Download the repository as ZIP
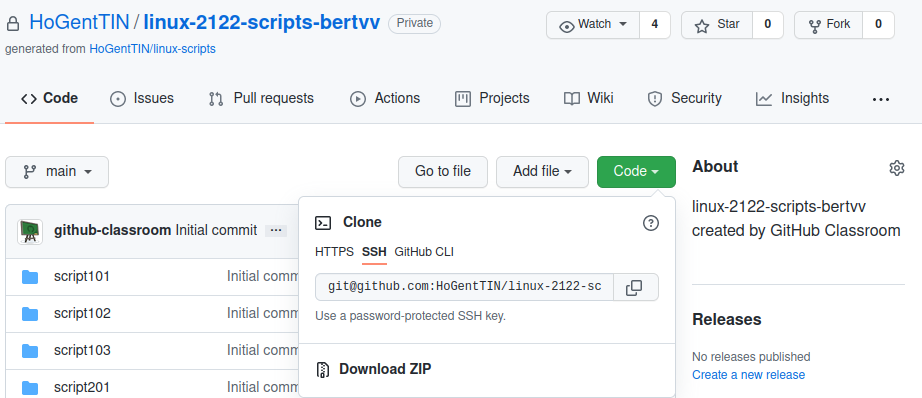Image resolution: width=922 pixels, height=398 pixels. coord(374,369)
